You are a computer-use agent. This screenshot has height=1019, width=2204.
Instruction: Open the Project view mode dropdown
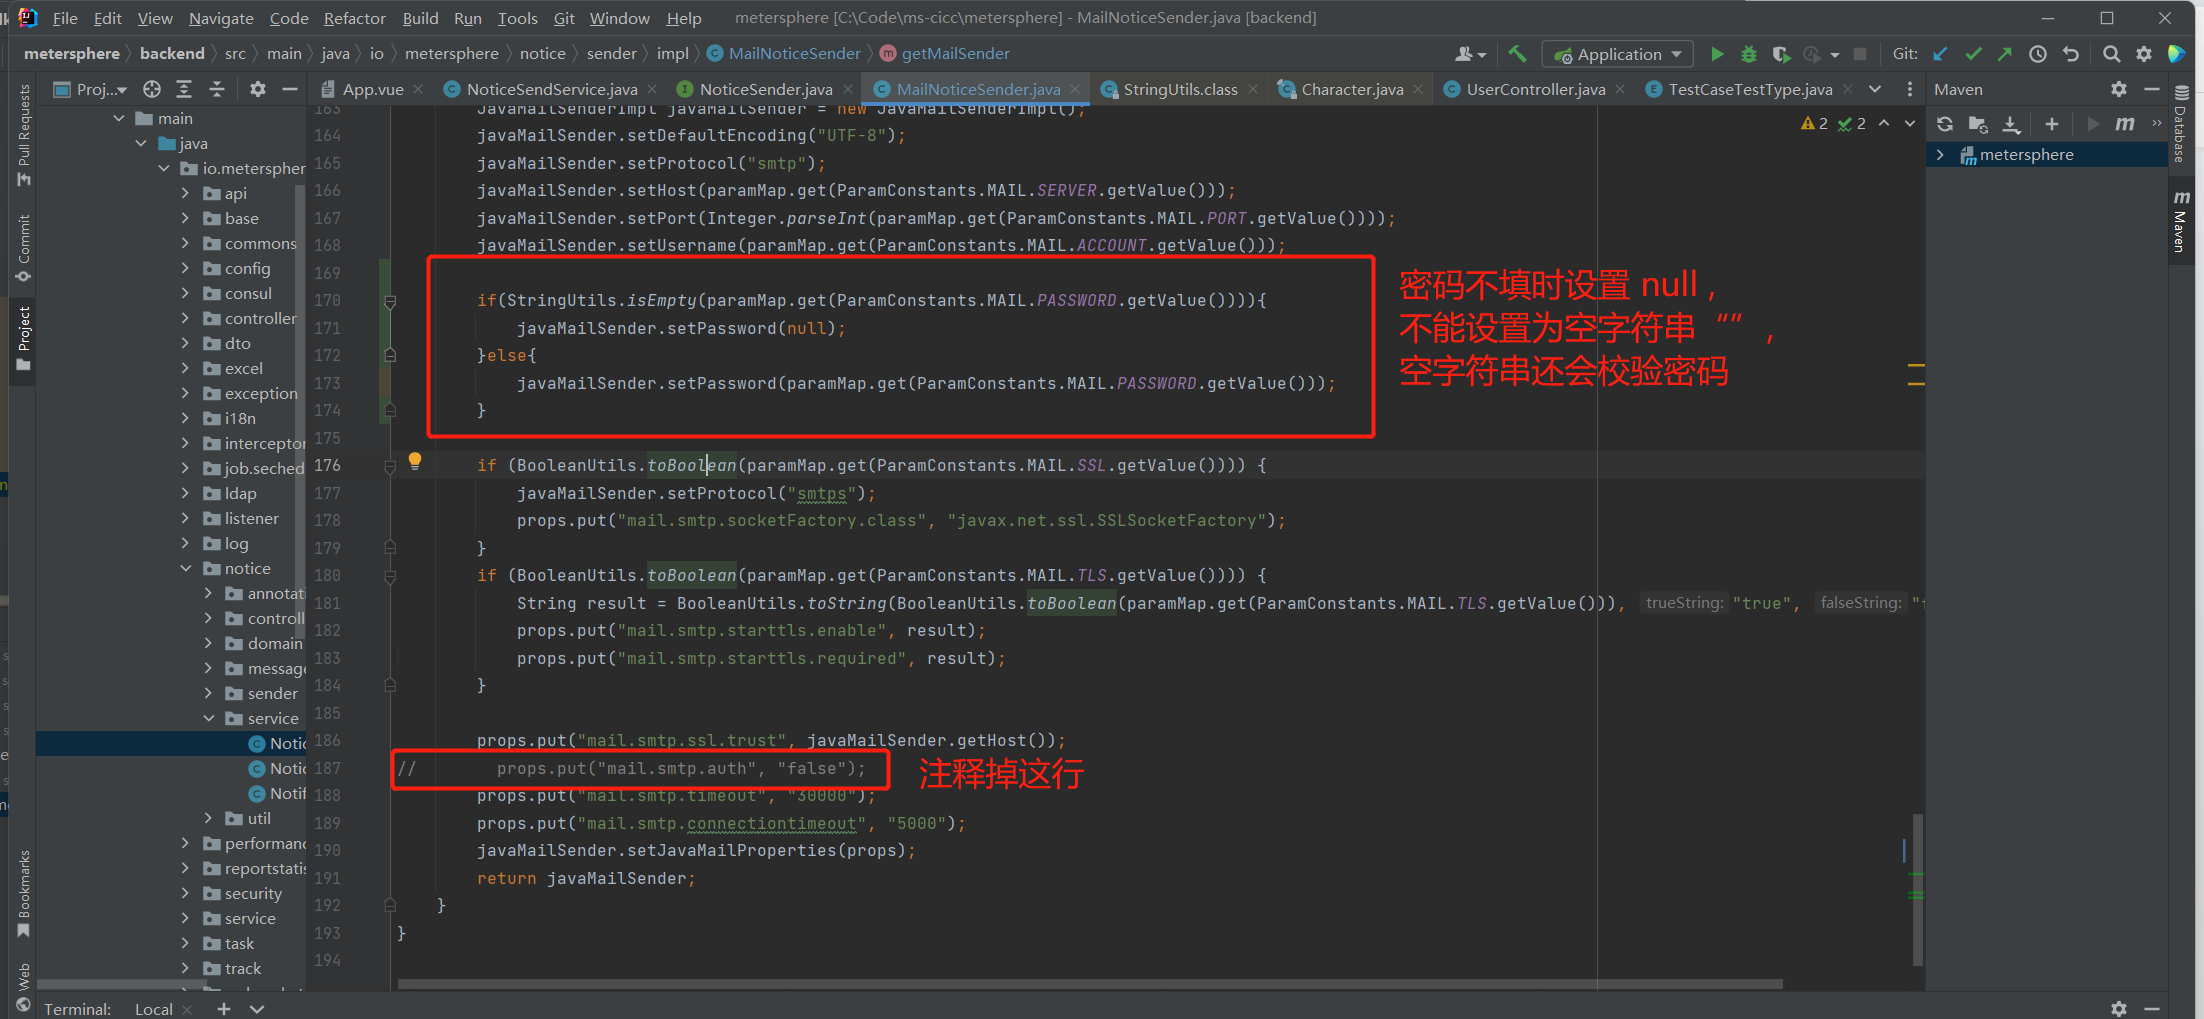click(91, 89)
